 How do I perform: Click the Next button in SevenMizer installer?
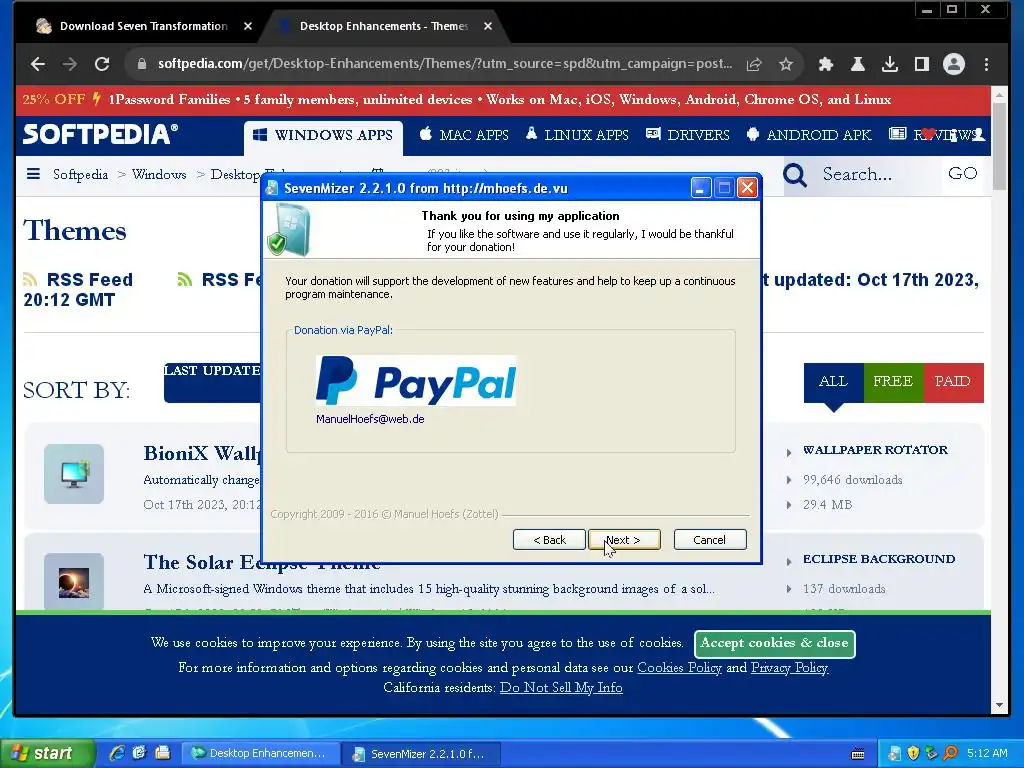pyautogui.click(x=624, y=539)
